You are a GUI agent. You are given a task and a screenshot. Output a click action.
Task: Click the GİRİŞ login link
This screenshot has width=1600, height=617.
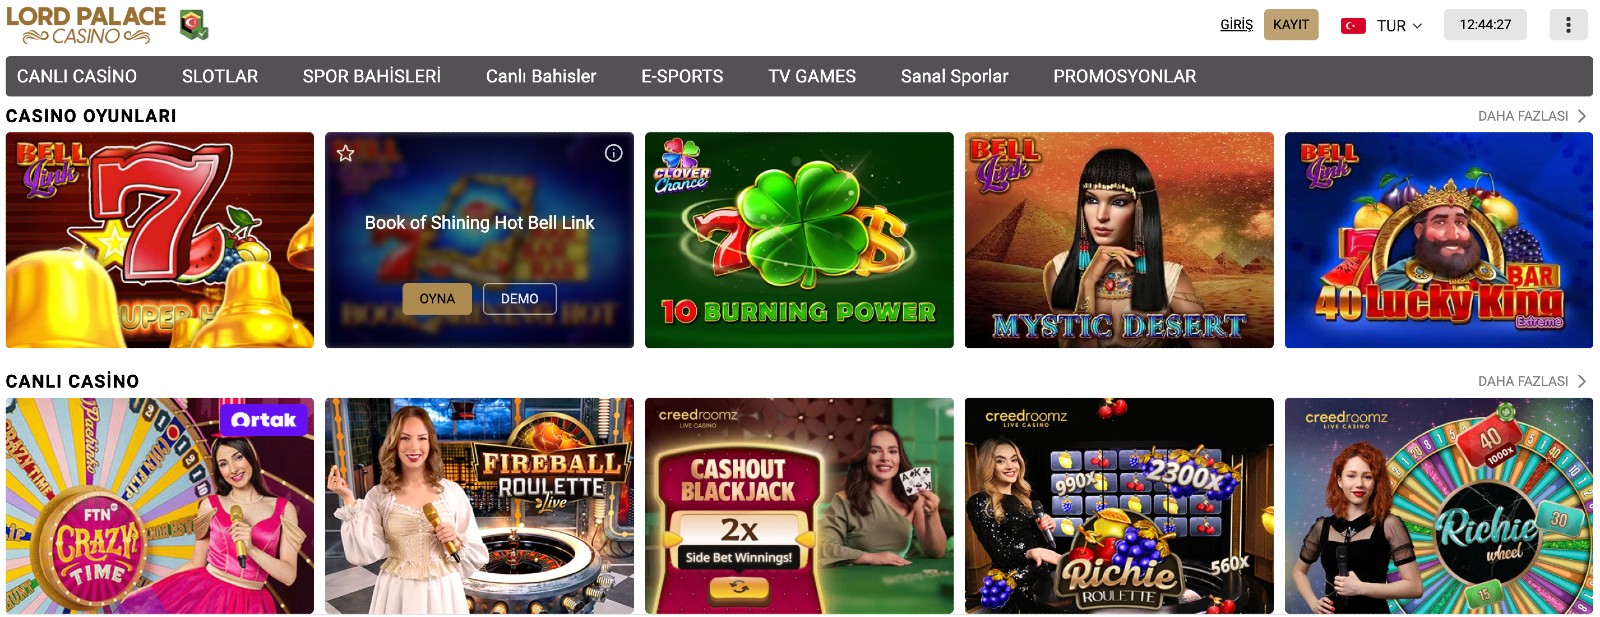(x=1236, y=25)
